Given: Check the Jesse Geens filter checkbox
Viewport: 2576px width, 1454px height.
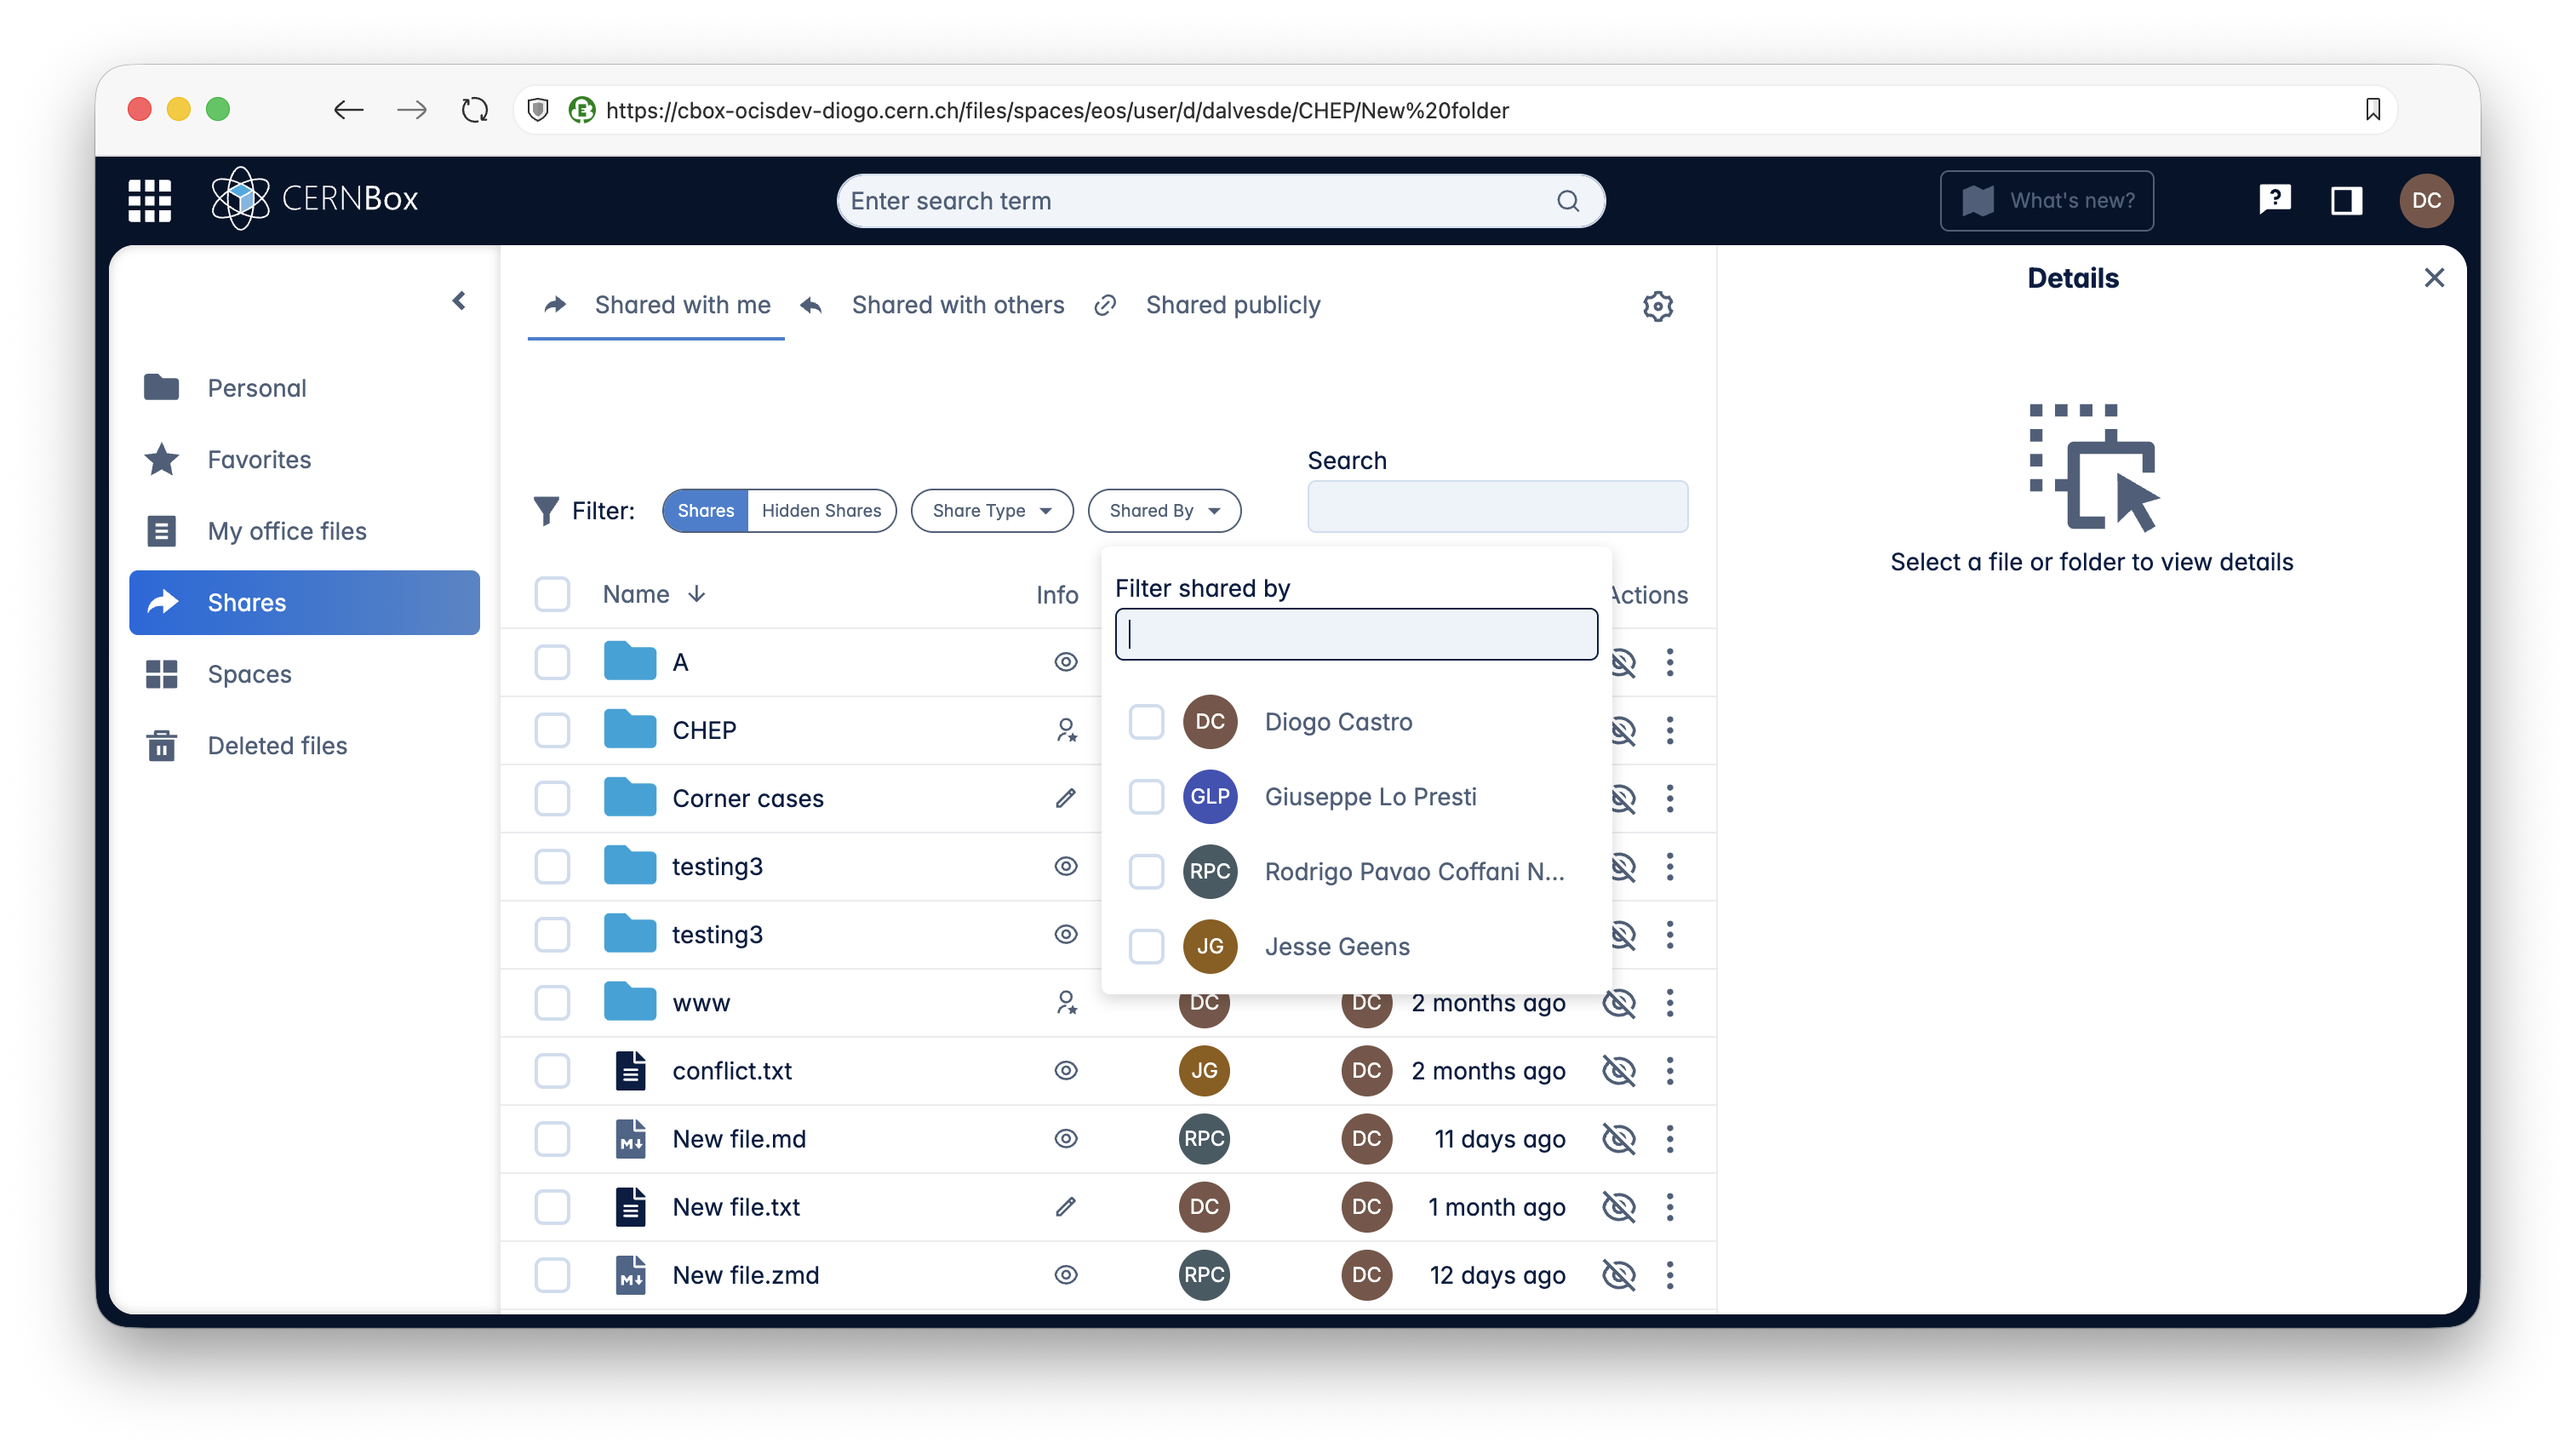Looking at the screenshot, I should pos(1146,946).
